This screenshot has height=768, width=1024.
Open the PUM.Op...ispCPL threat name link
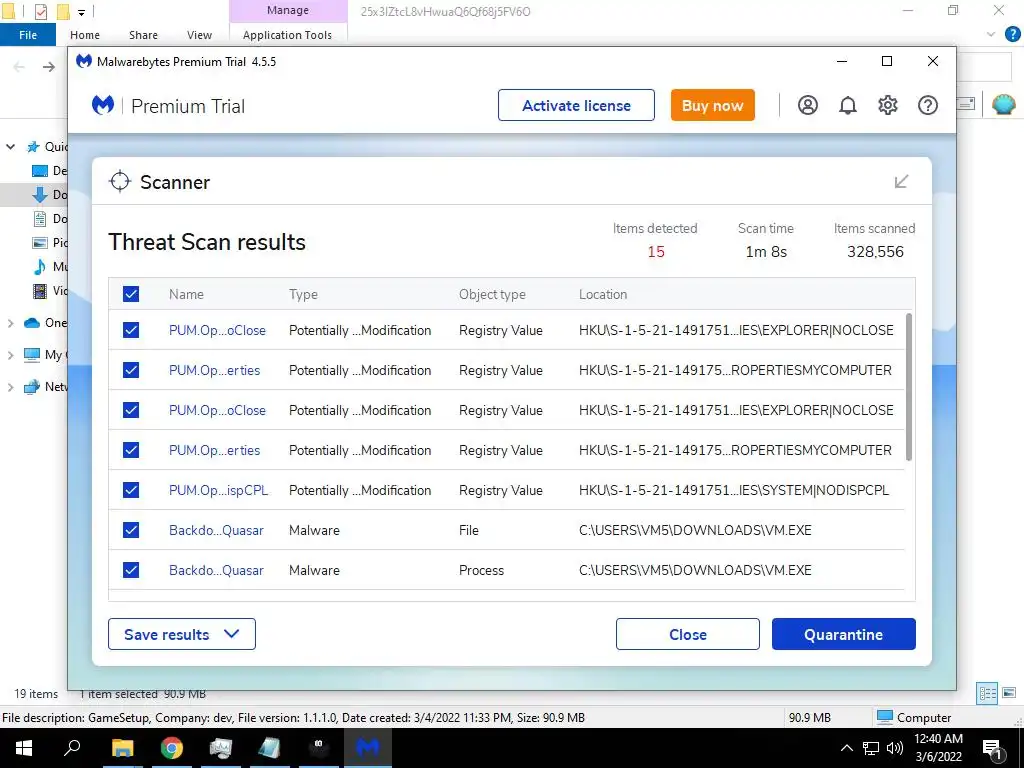(219, 490)
